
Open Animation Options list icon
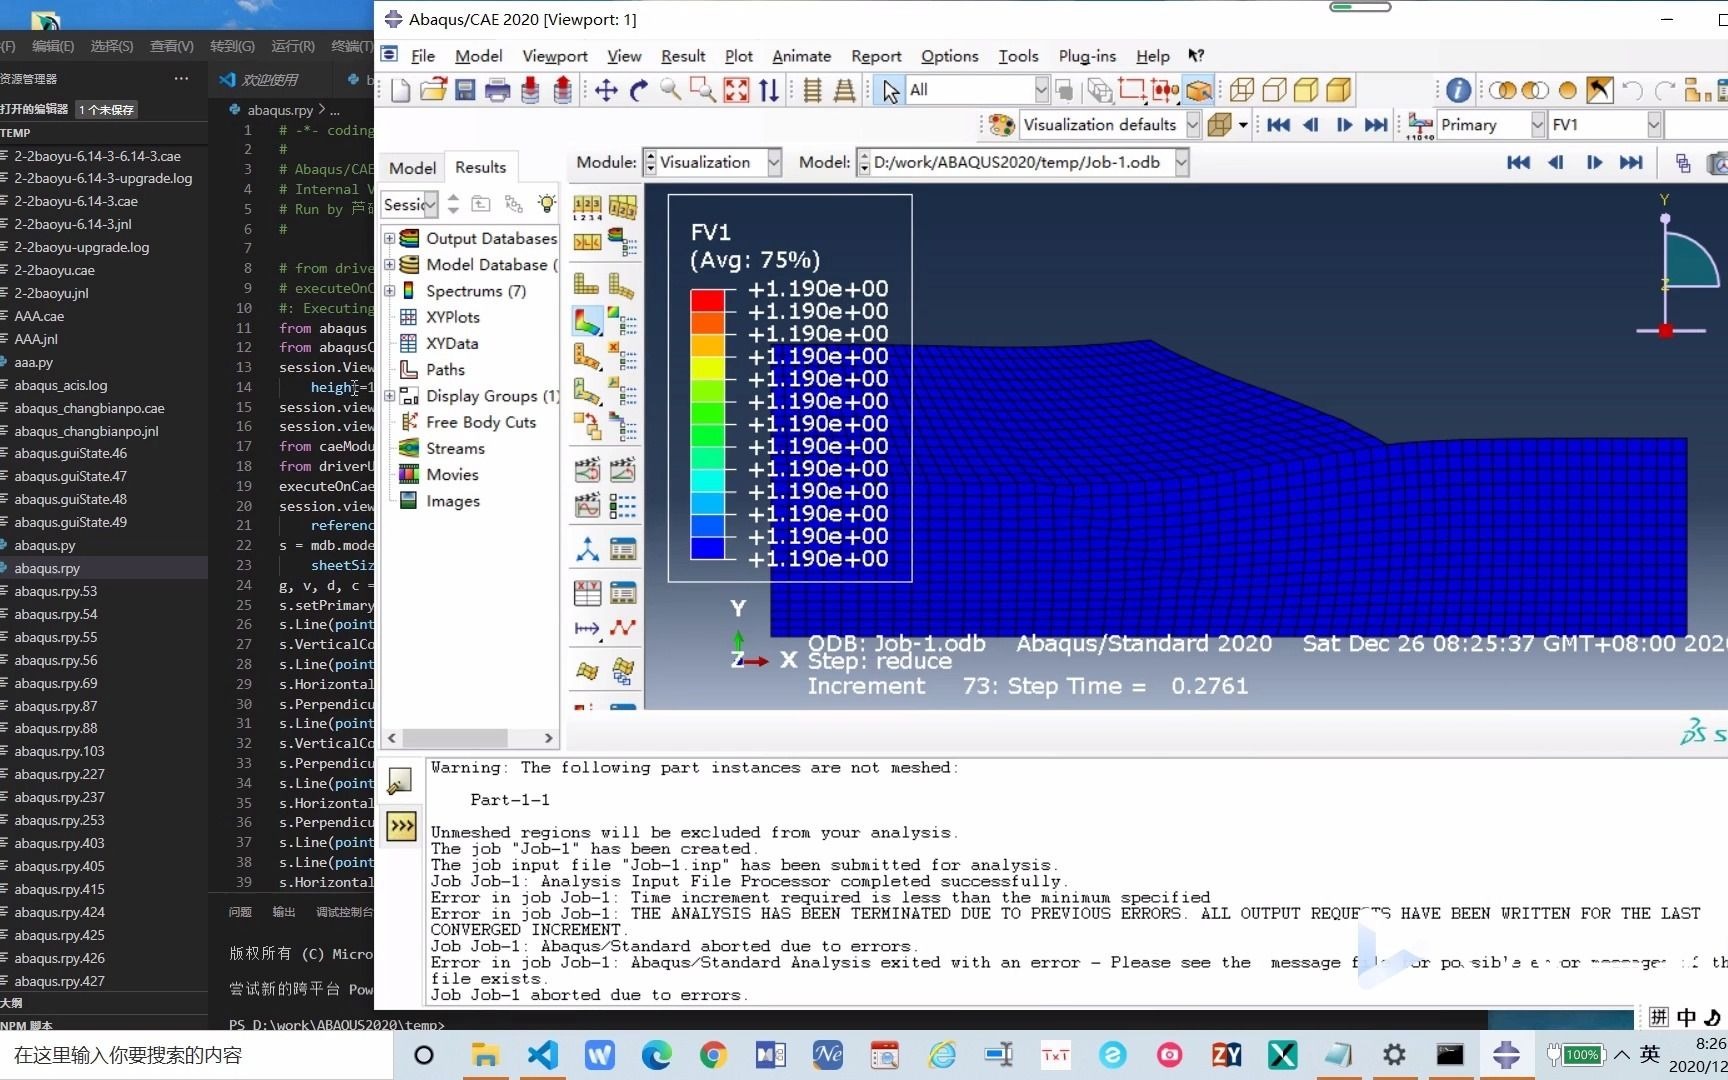click(622, 506)
